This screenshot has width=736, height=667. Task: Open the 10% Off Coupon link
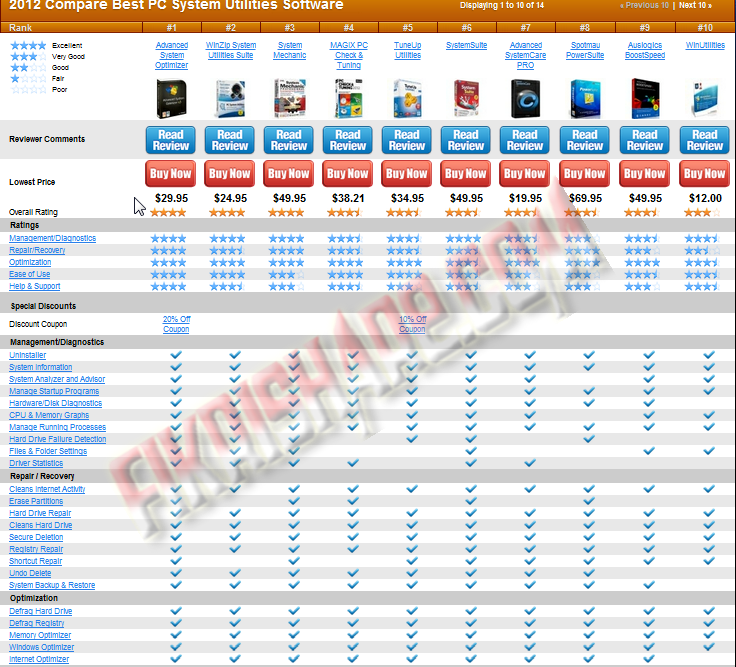(413, 324)
